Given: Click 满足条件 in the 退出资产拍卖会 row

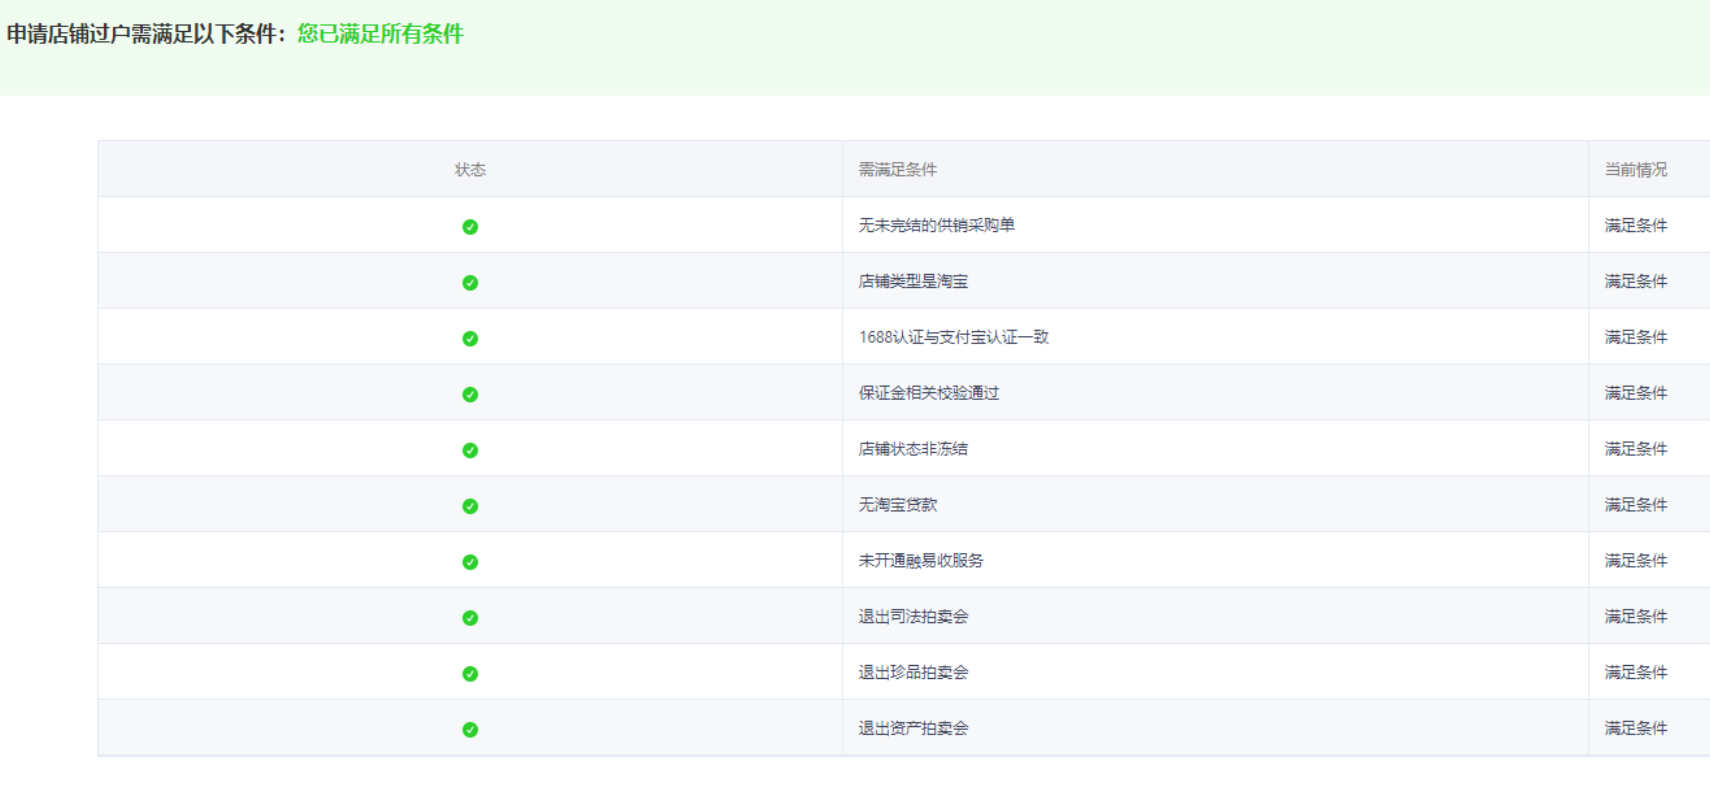Looking at the screenshot, I should tap(1636, 729).
